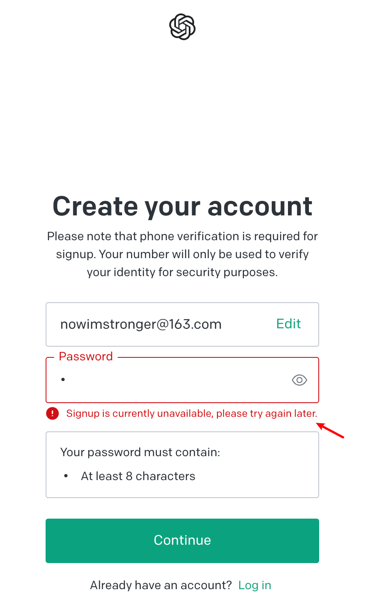379x600 pixels.
Task: Click the green Continue button
Action: tap(182, 540)
